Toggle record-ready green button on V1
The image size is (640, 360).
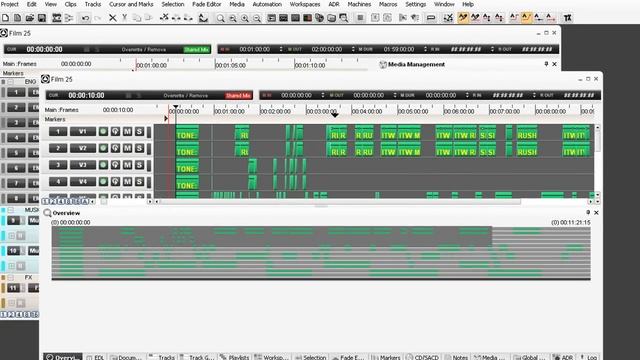(103, 131)
